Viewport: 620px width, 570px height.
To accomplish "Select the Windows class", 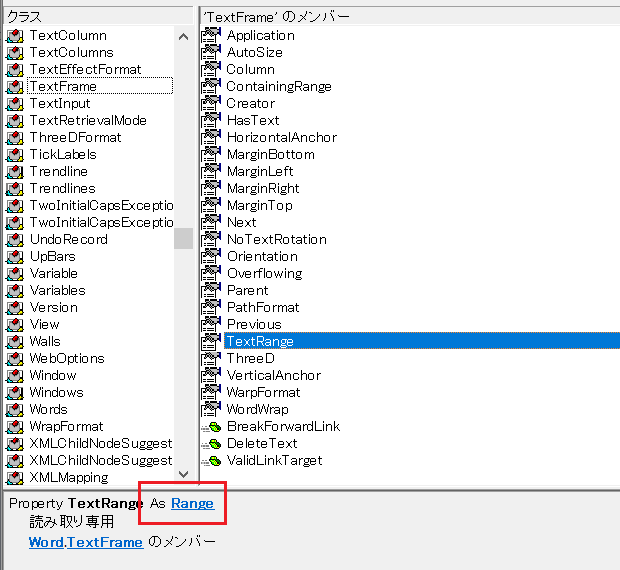I will coord(57,393).
